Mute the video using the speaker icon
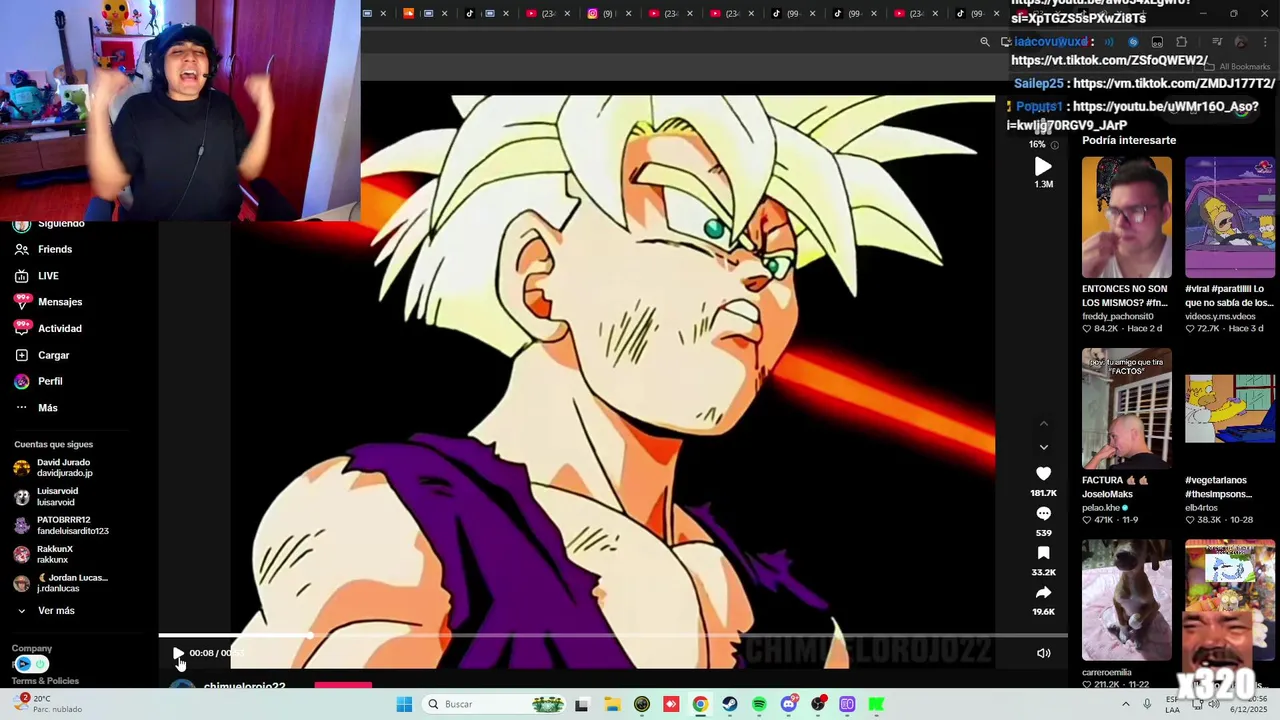The width and height of the screenshot is (1280, 720). pyautogui.click(x=1043, y=653)
